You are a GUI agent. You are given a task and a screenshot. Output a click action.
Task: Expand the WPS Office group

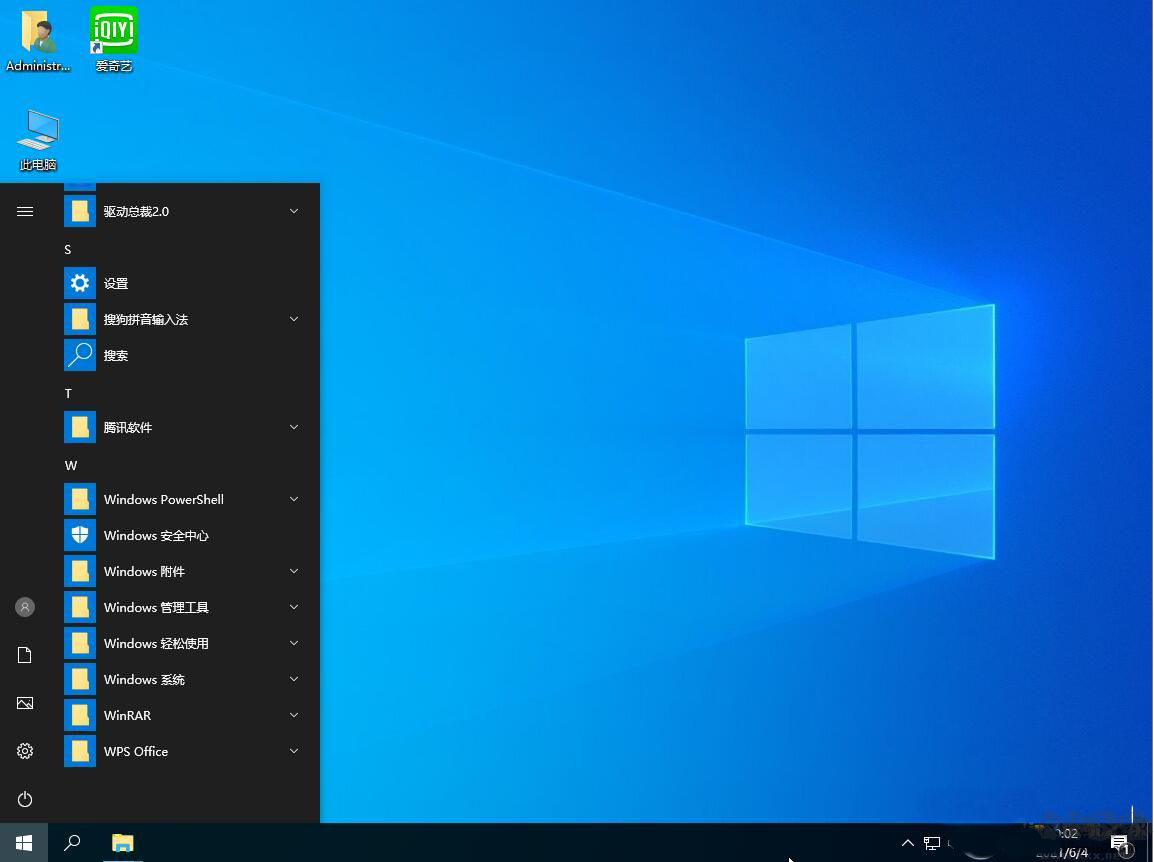click(x=293, y=751)
